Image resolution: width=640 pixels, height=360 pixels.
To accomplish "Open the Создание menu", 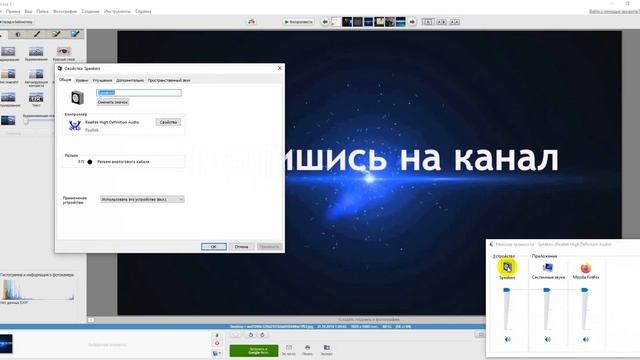I will coord(90,11).
